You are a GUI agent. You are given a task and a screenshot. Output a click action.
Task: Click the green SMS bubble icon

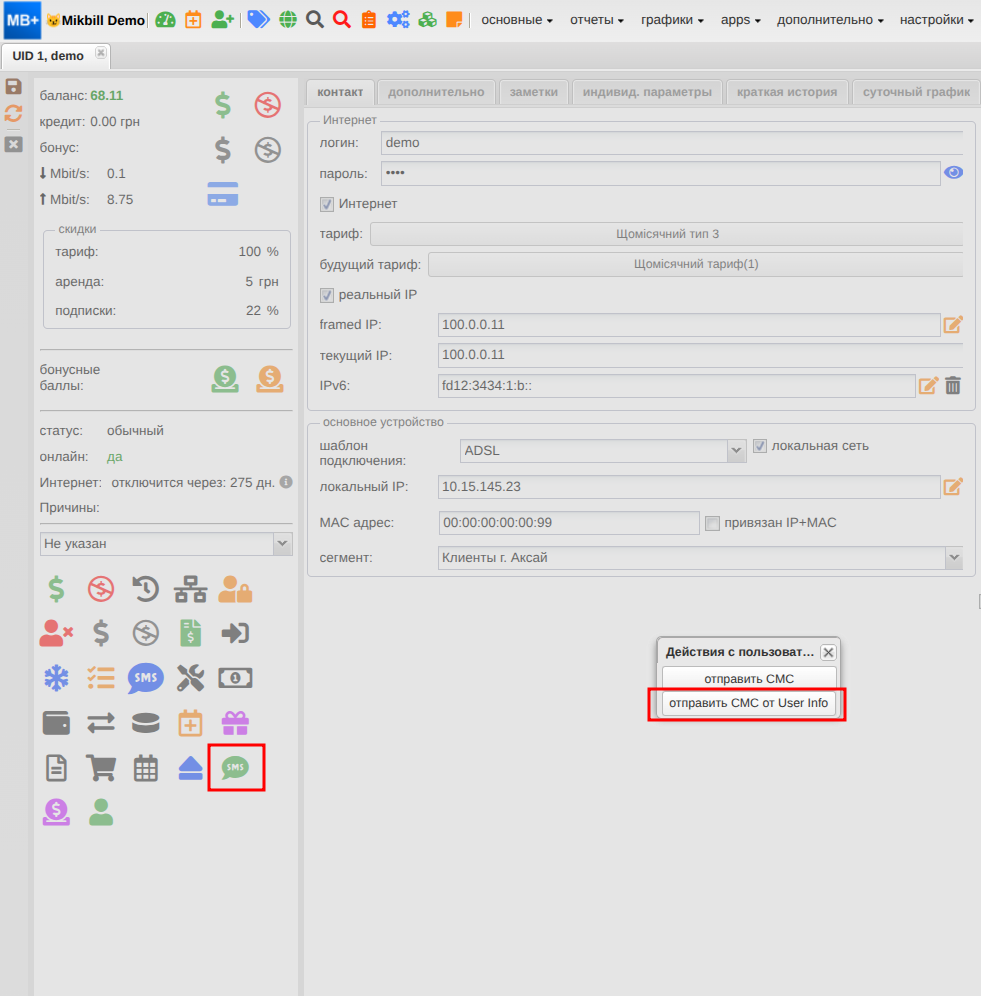point(235,767)
